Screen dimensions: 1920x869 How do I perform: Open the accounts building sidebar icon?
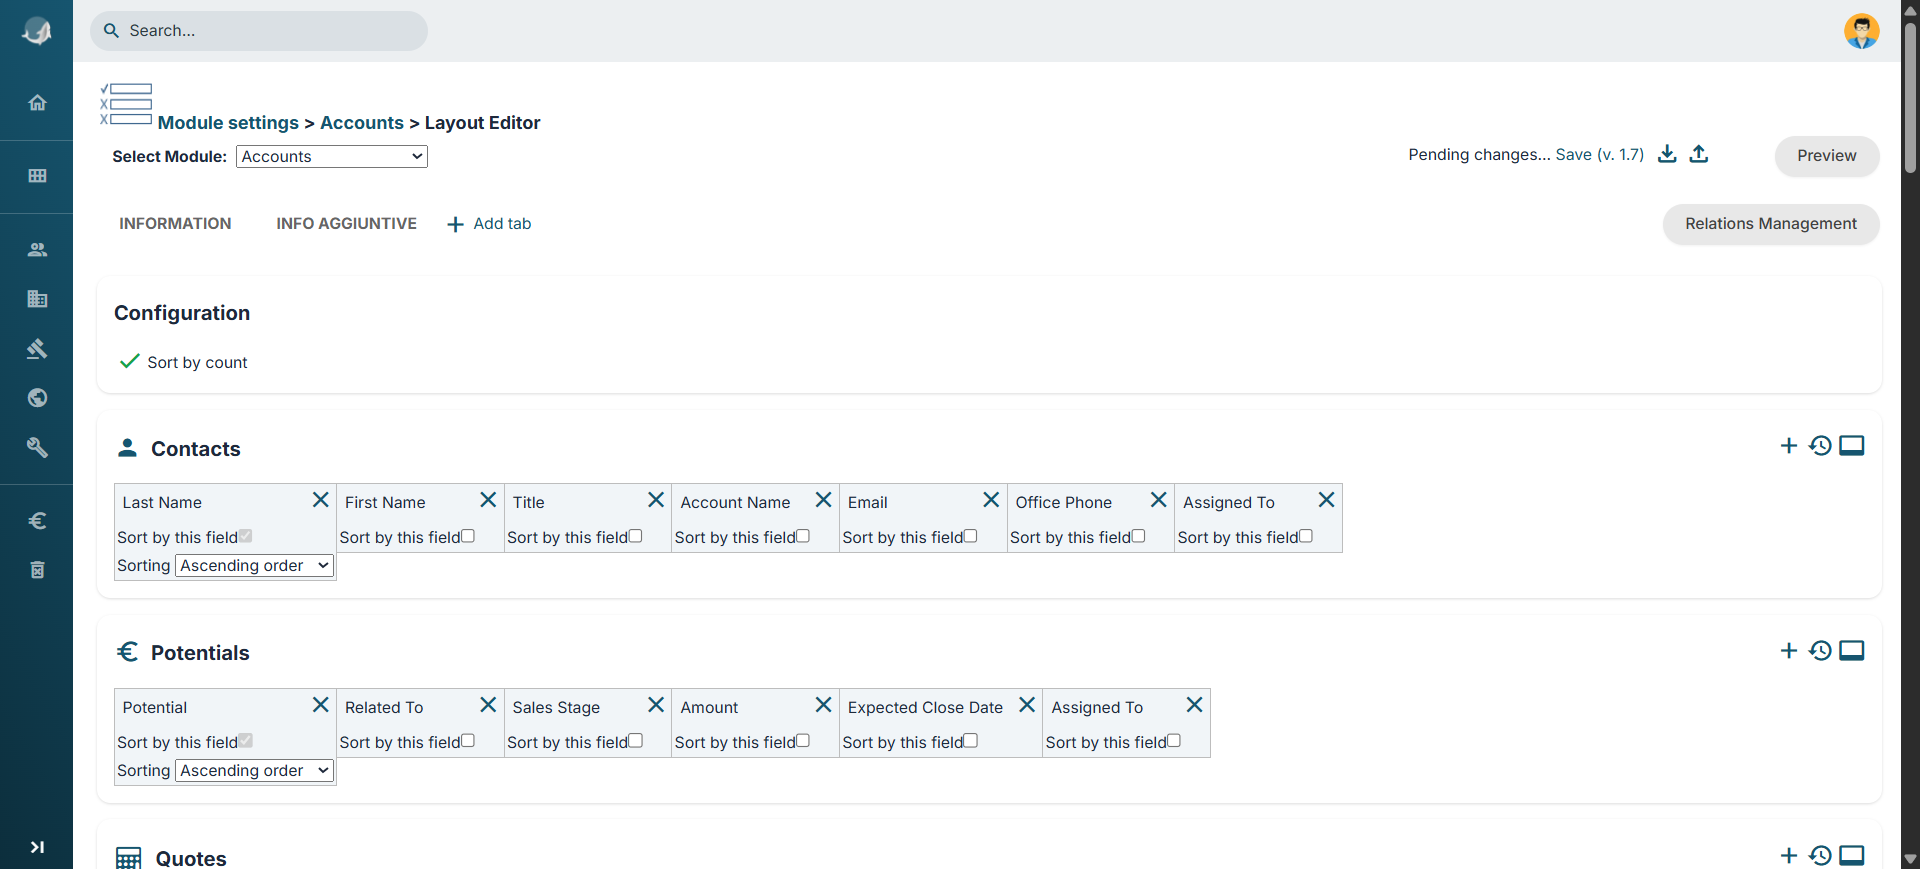[x=37, y=299]
